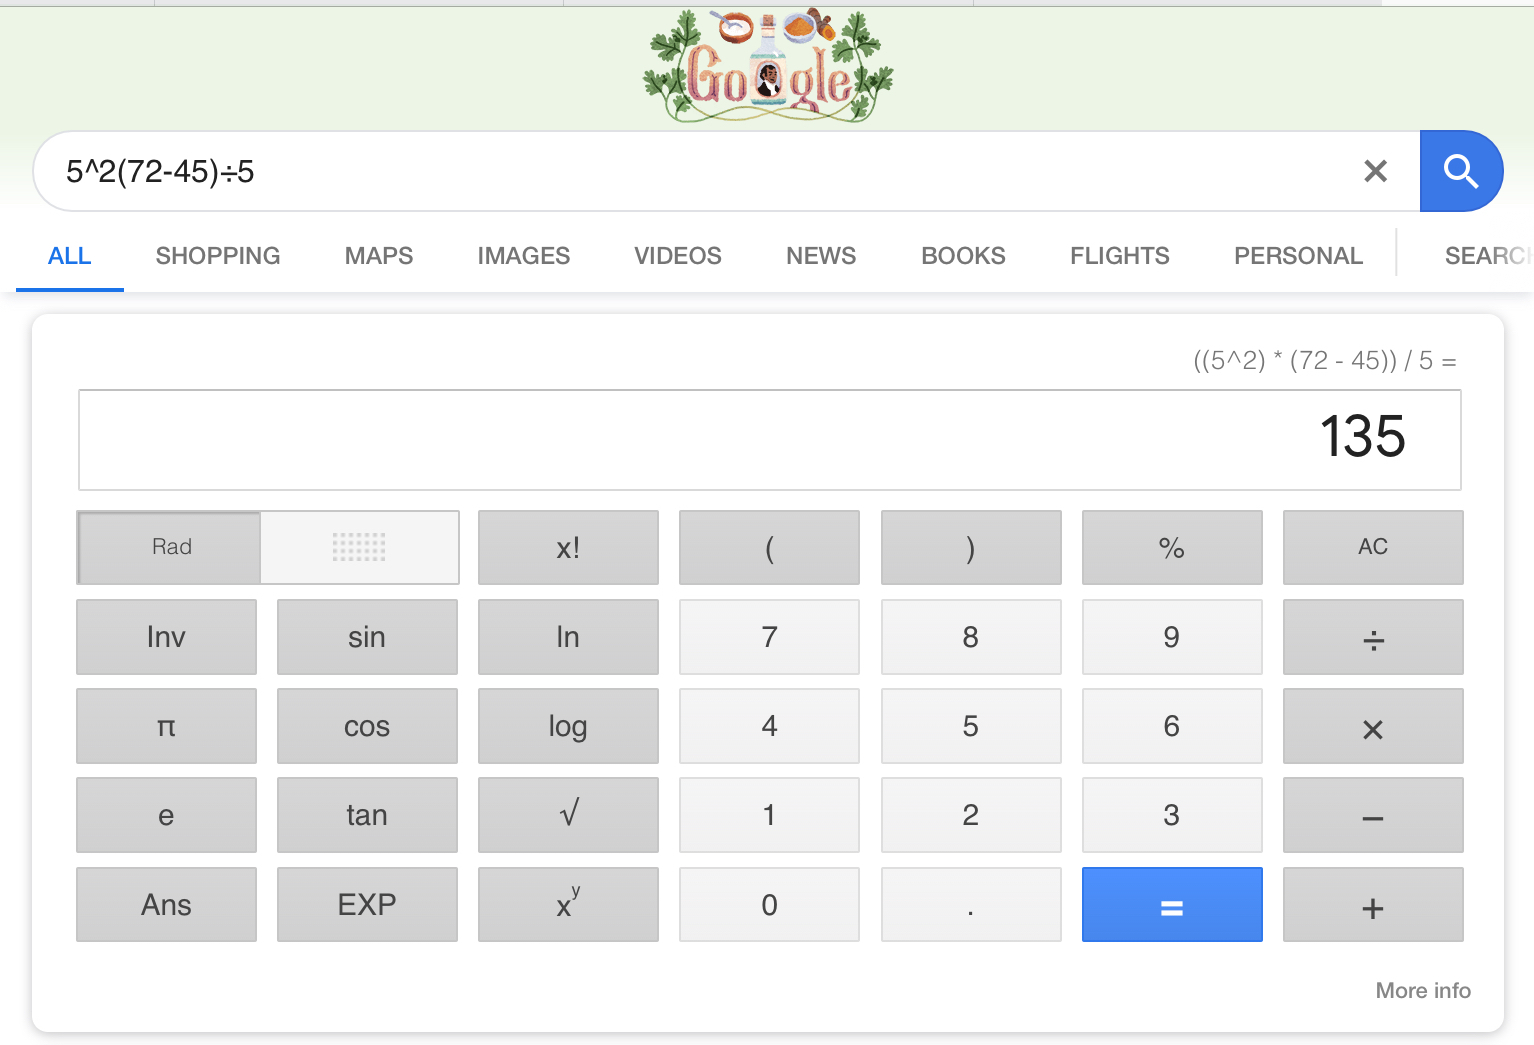Toggle the Inv inverse functions key
1534x1045 pixels.
[166, 637]
